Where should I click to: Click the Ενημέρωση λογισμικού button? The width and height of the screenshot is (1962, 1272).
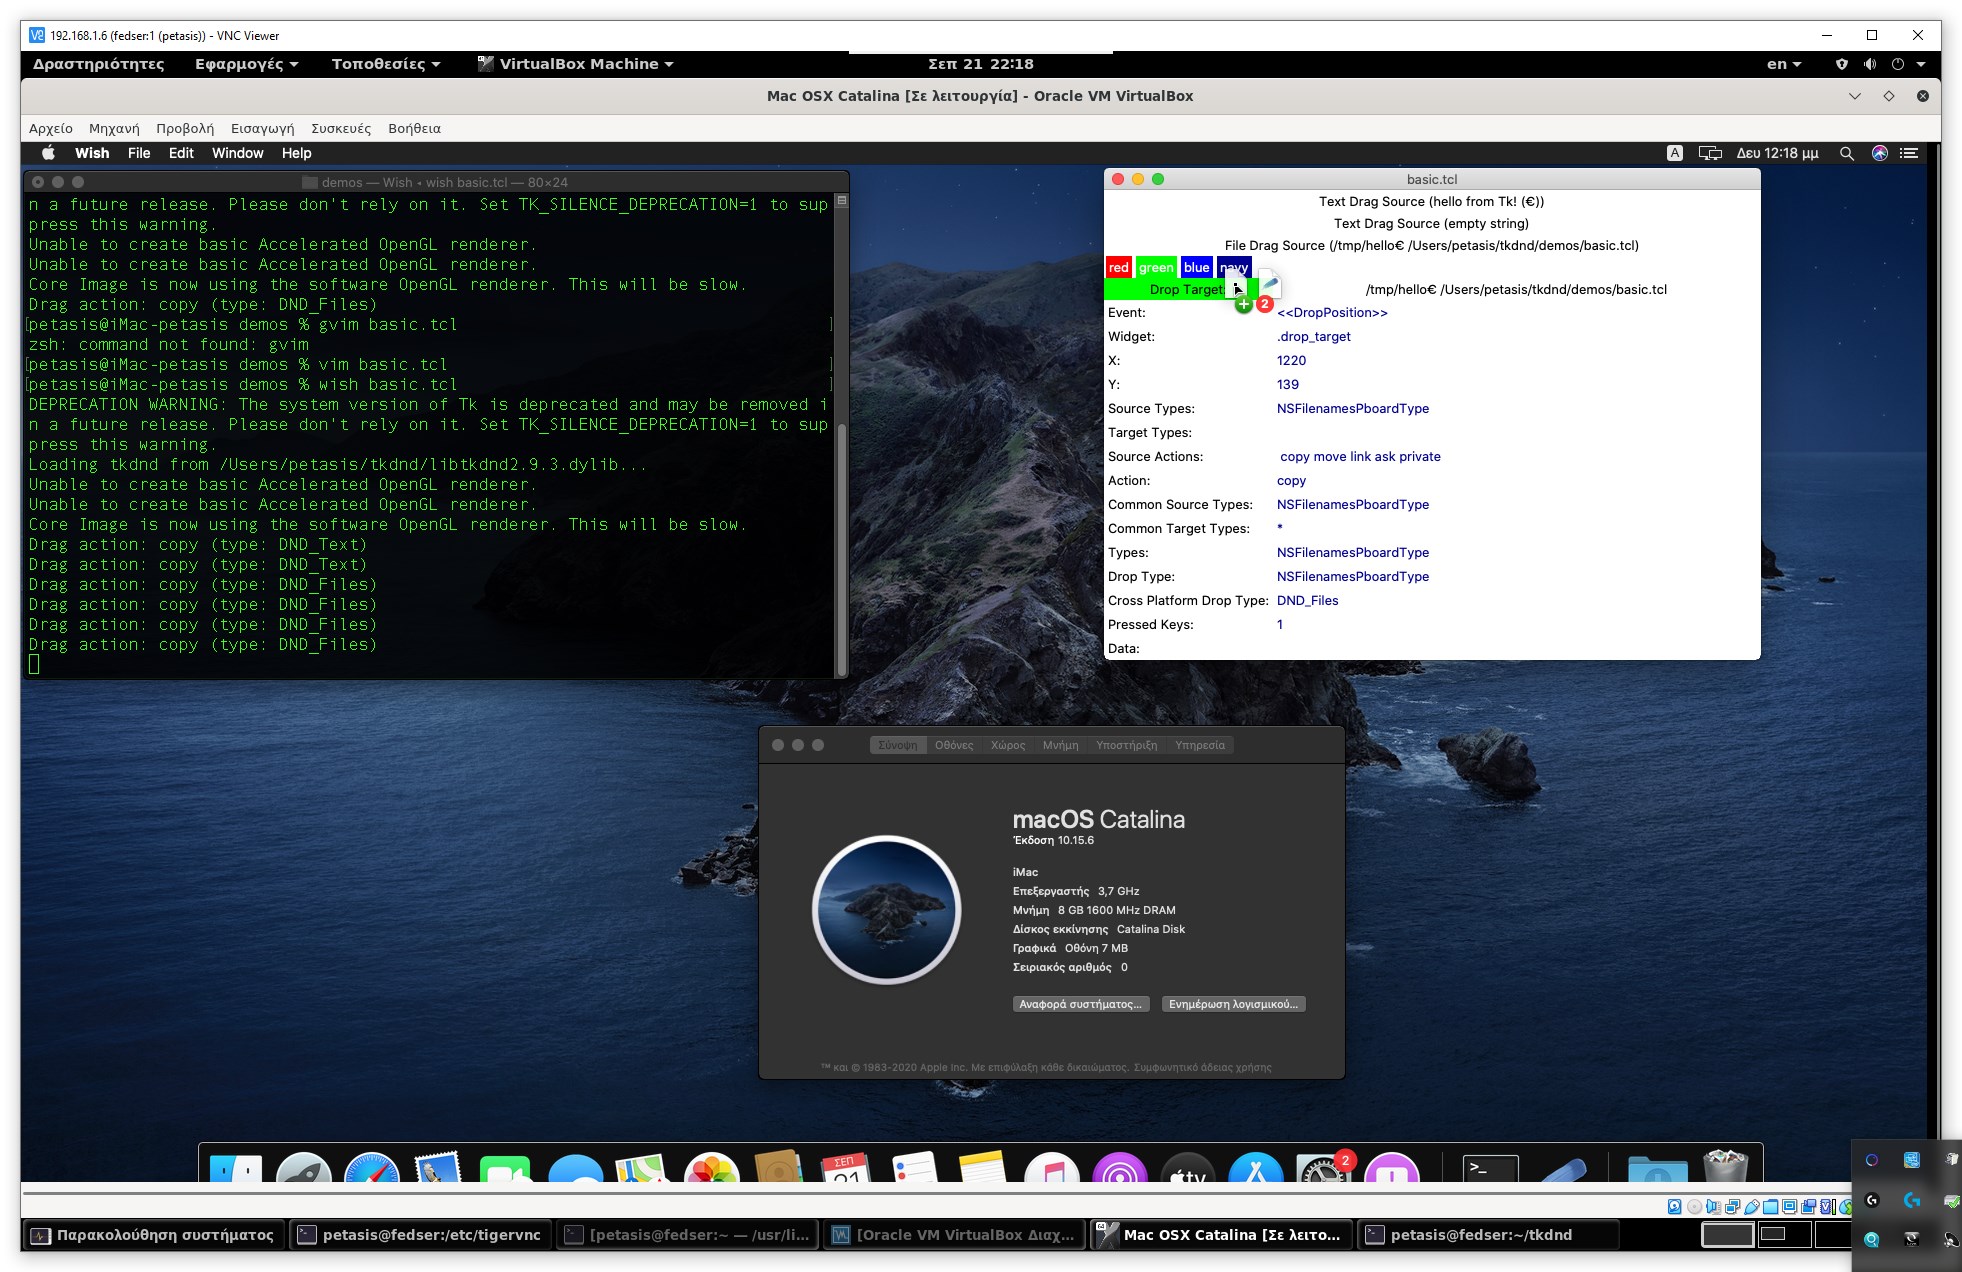(1233, 1003)
